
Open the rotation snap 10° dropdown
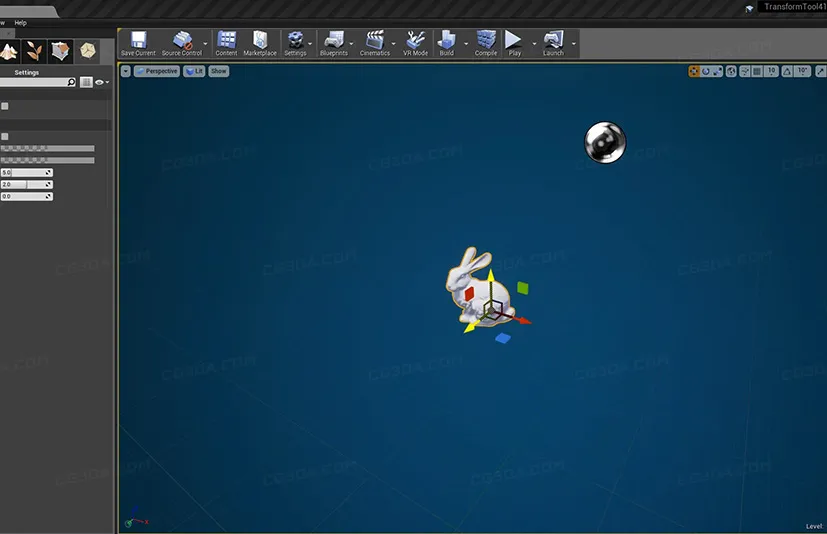802,71
